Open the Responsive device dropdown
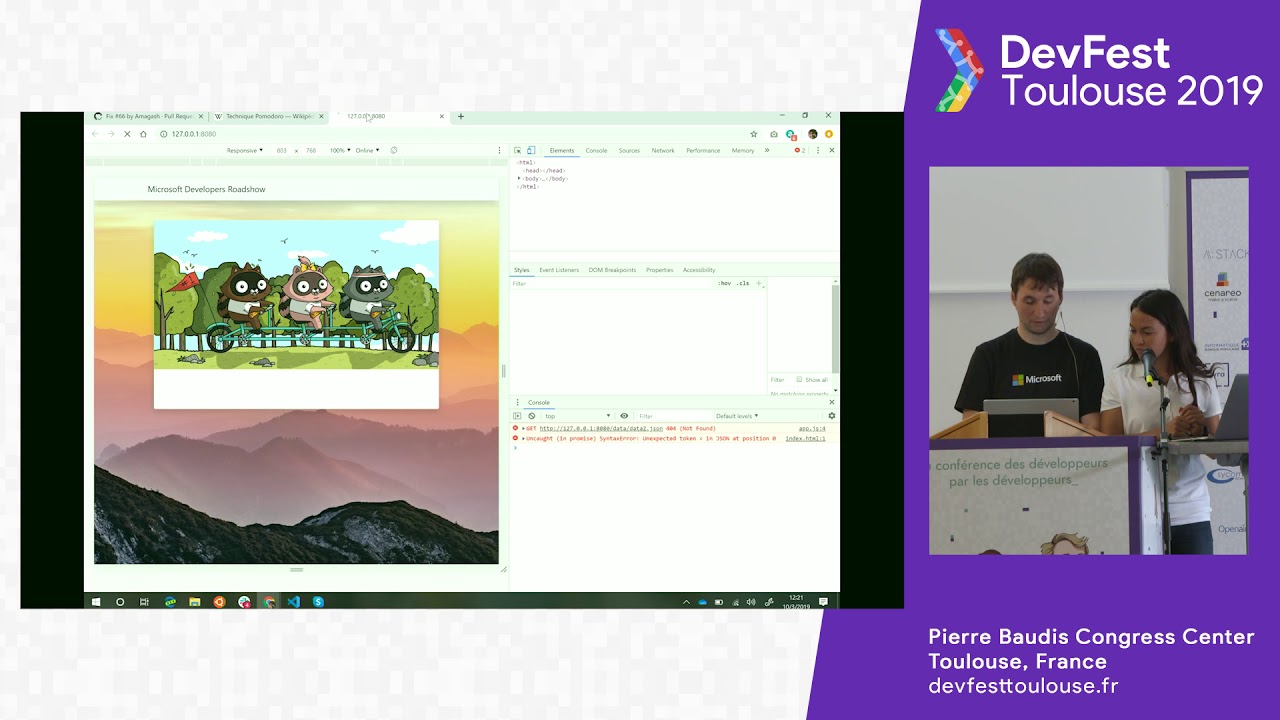Image resolution: width=1280 pixels, height=720 pixels. point(245,150)
